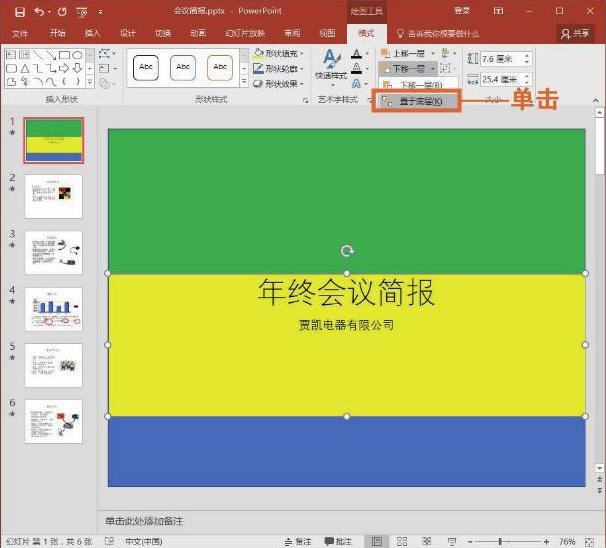Switch to the Home (开始) tab
Screen dimensions: 606x548
pos(57,33)
